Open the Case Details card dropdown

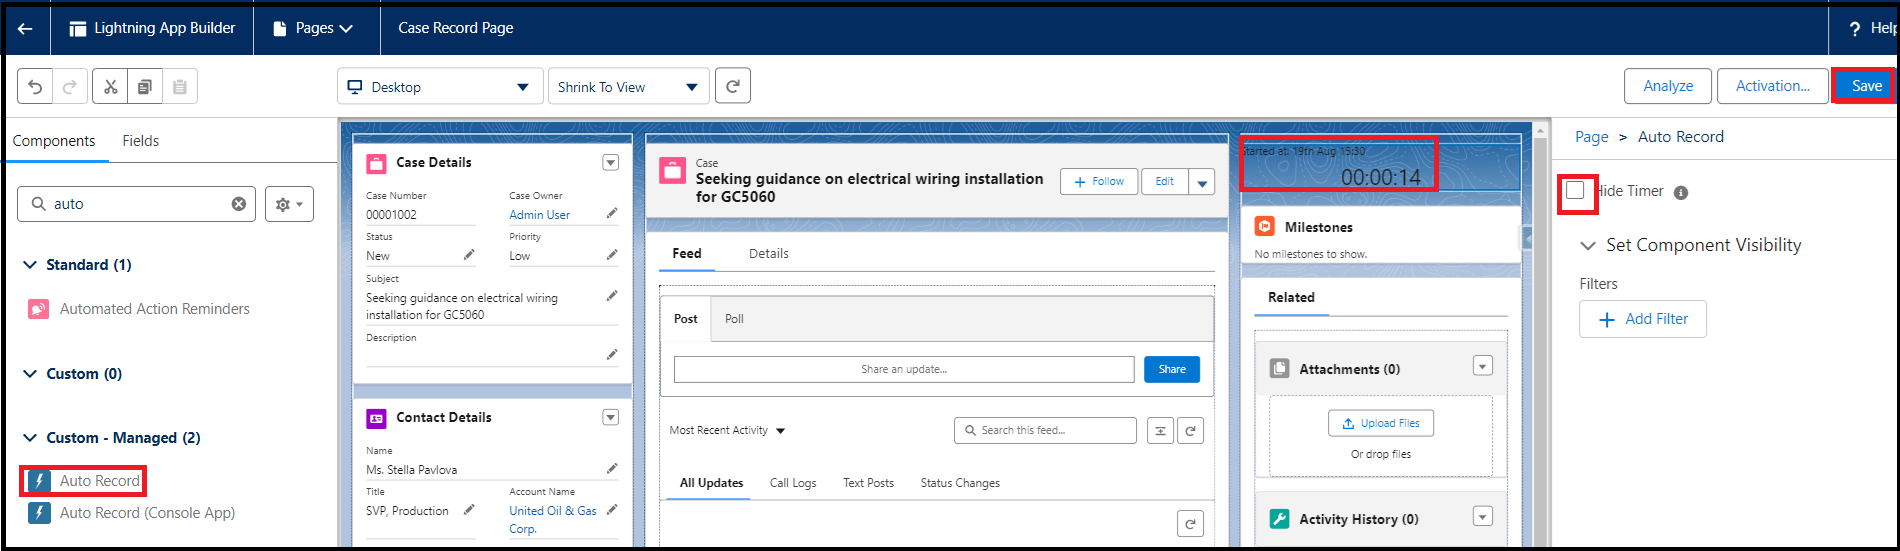pyautogui.click(x=611, y=162)
